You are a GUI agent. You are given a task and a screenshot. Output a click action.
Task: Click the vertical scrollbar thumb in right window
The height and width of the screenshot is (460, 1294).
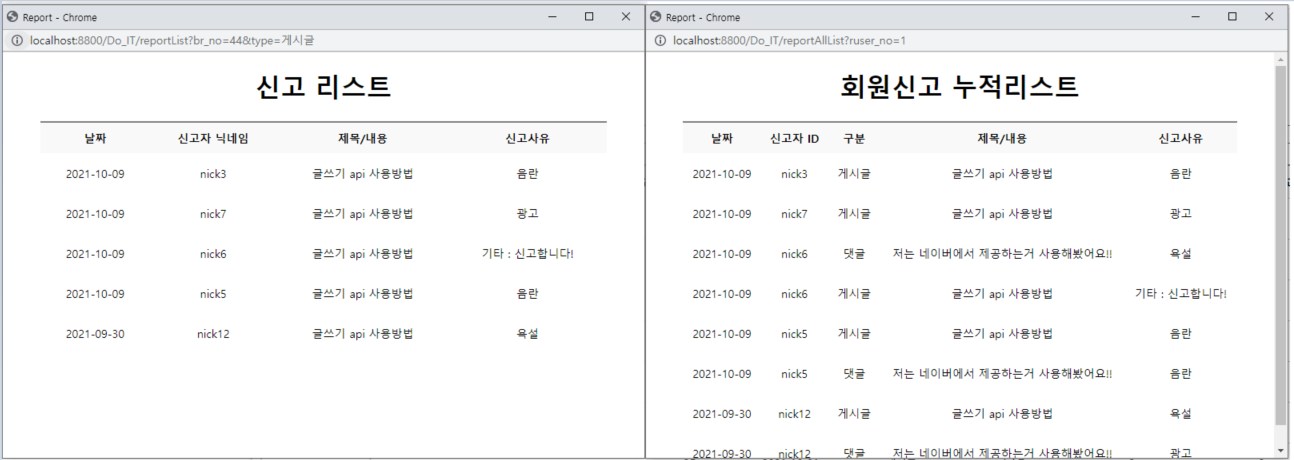1281,245
